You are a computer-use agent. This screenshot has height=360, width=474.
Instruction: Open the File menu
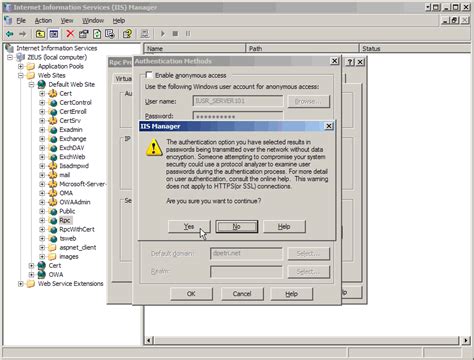(x=21, y=21)
